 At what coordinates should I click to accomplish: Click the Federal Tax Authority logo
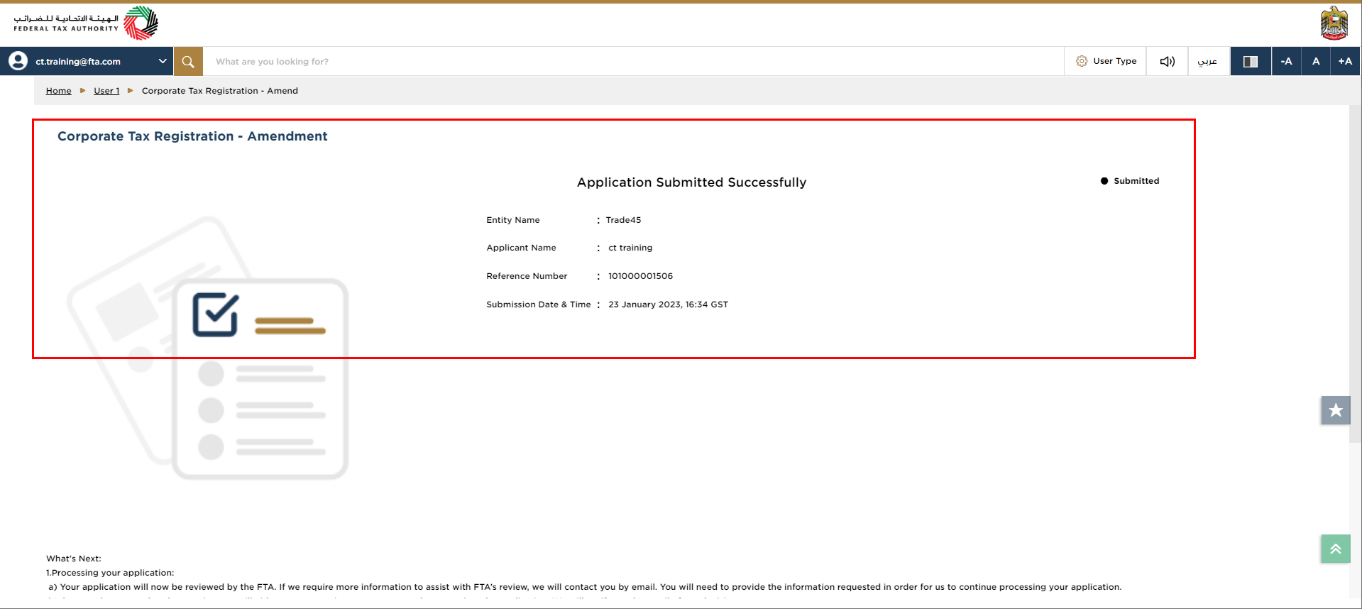coord(86,23)
